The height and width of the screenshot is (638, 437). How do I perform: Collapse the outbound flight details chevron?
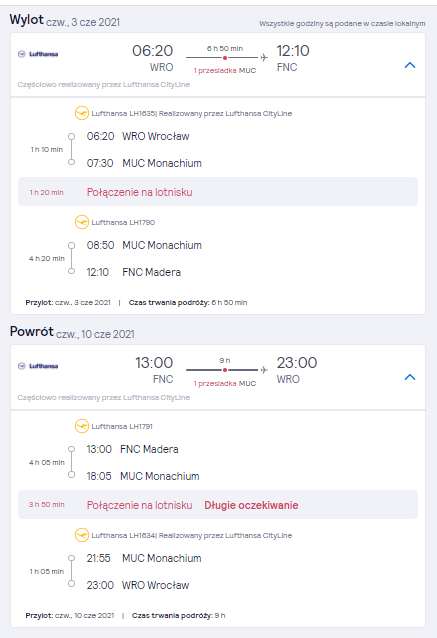coord(410,65)
